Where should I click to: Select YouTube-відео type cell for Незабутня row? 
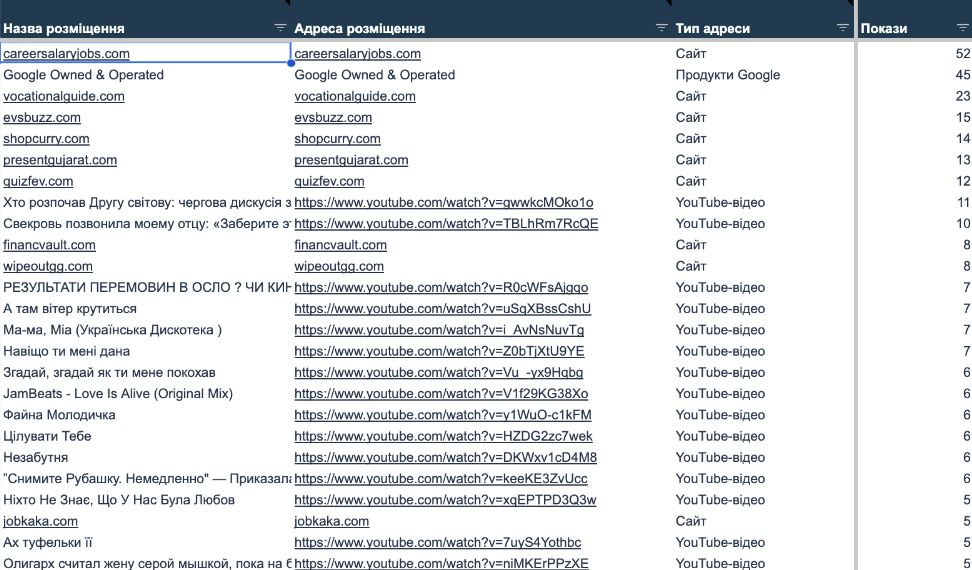click(x=762, y=457)
